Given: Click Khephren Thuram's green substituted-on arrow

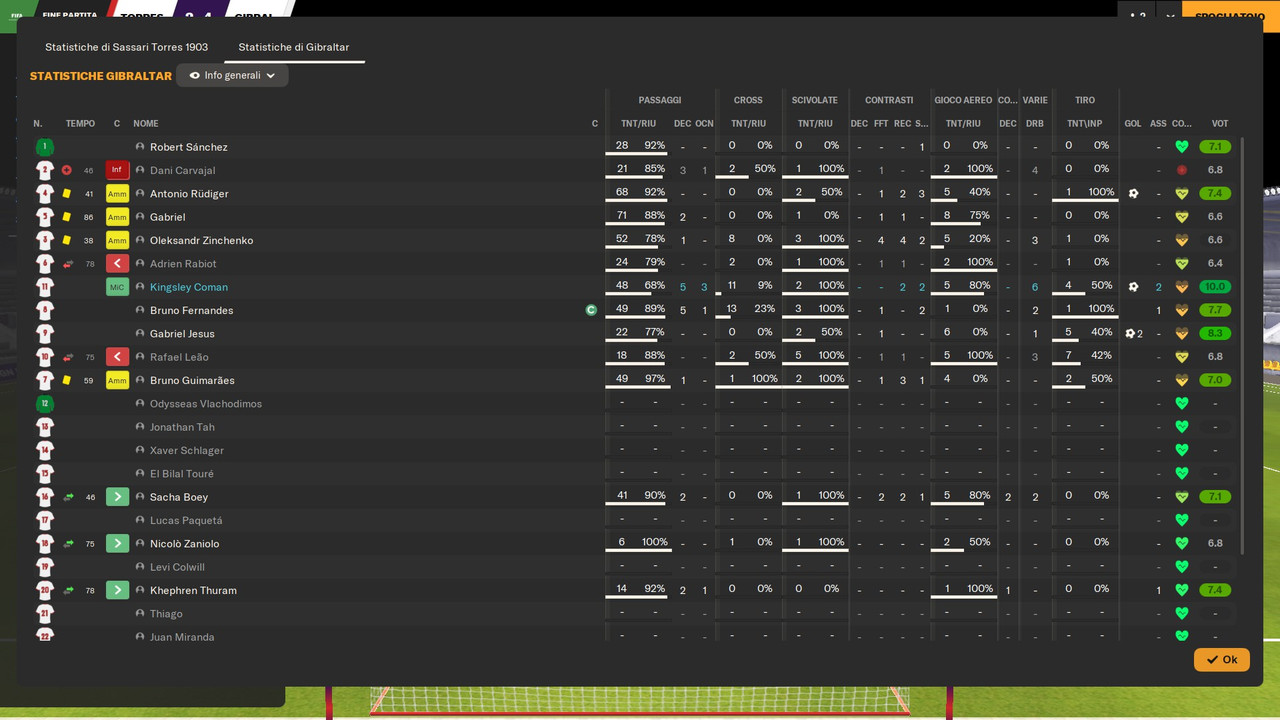Looking at the screenshot, I should click(117, 590).
